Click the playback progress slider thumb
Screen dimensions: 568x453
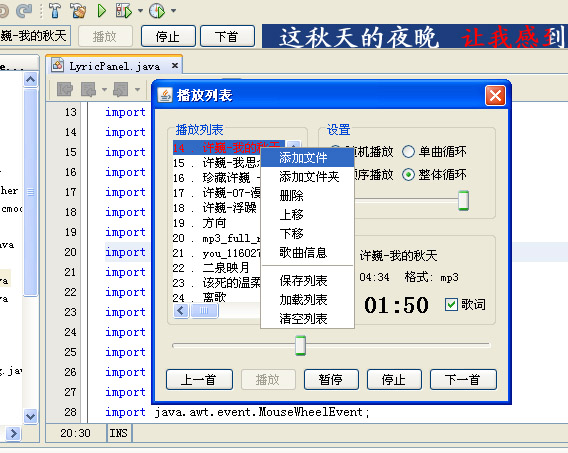[300, 345]
